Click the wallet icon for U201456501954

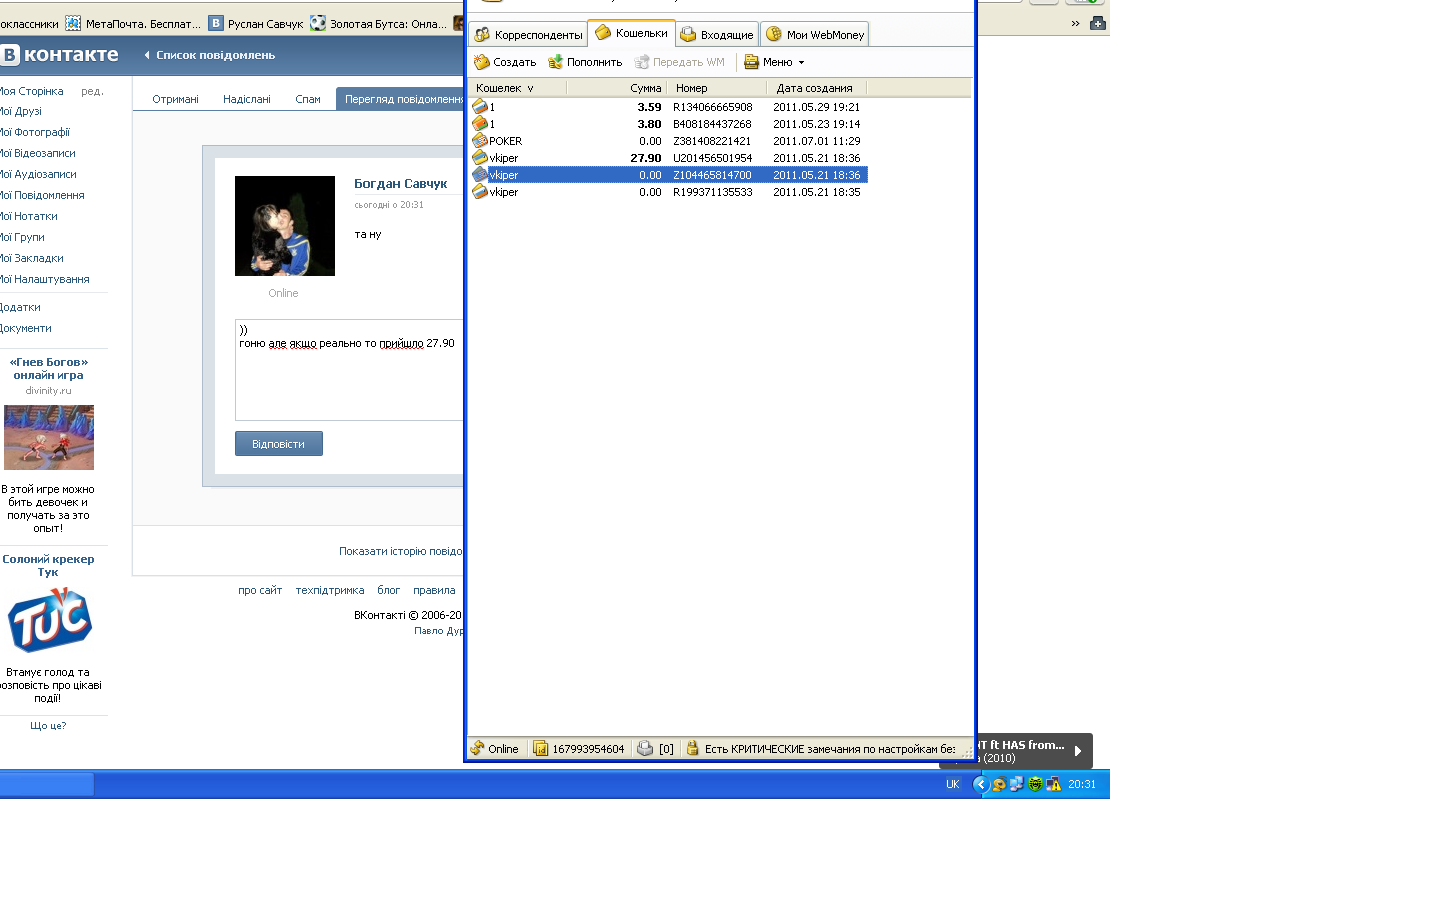[480, 158]
